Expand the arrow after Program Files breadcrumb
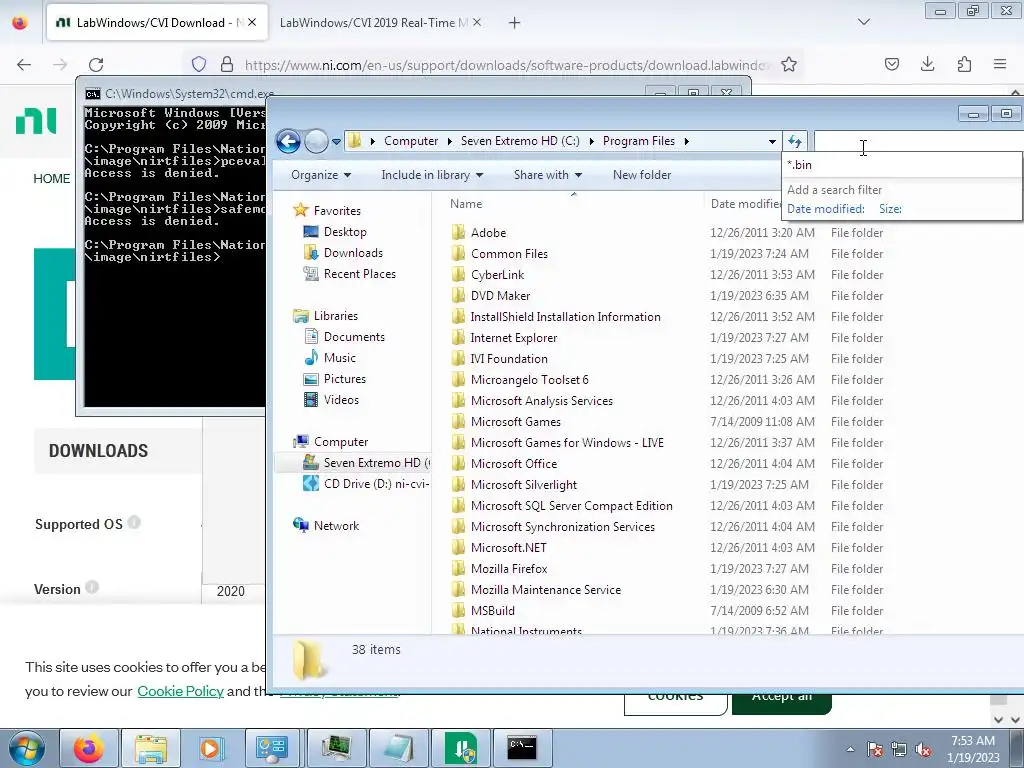 pos(686,141)
